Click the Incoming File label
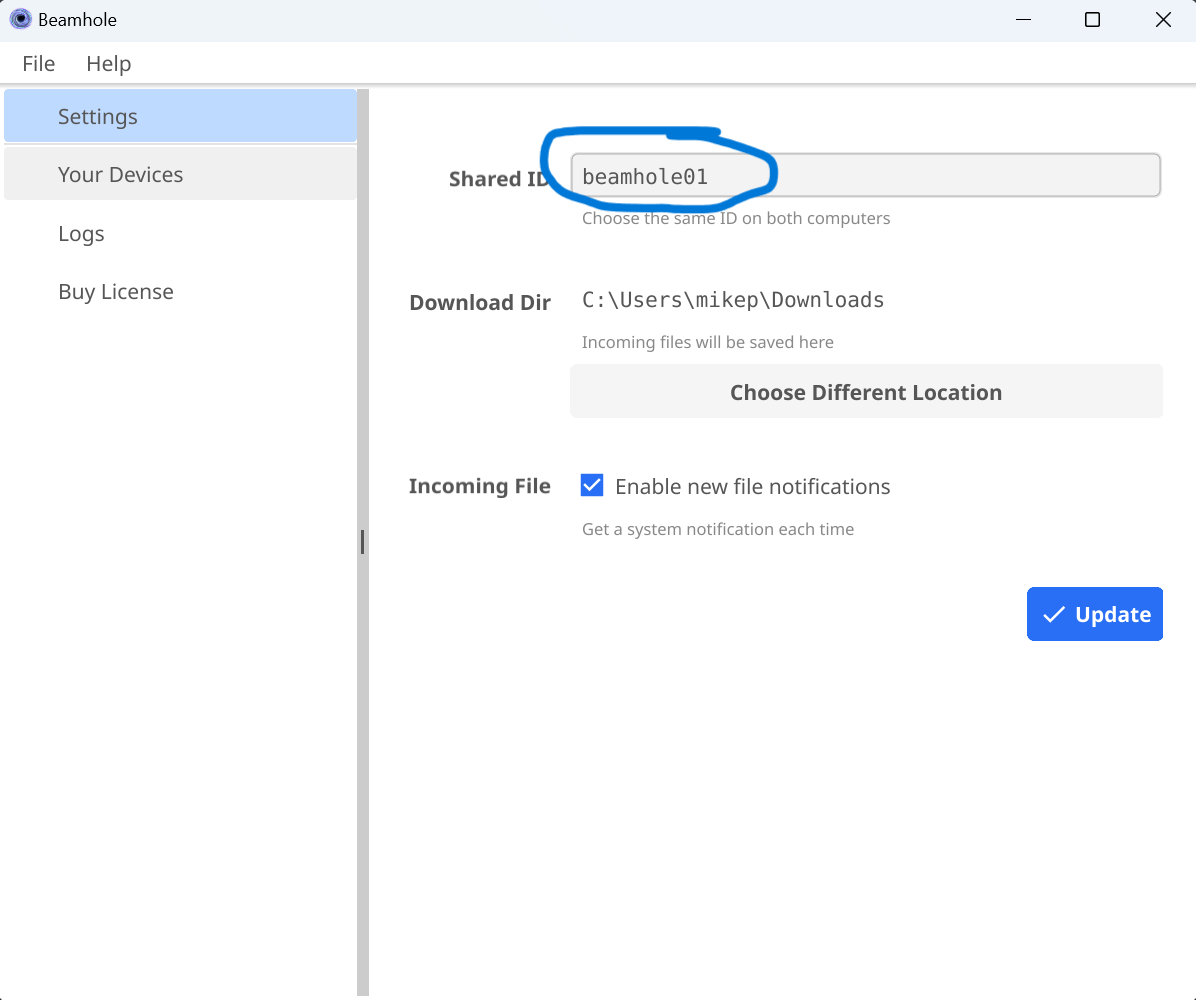The height and width of the screenshot is (1000, 1196). point(479,486)
